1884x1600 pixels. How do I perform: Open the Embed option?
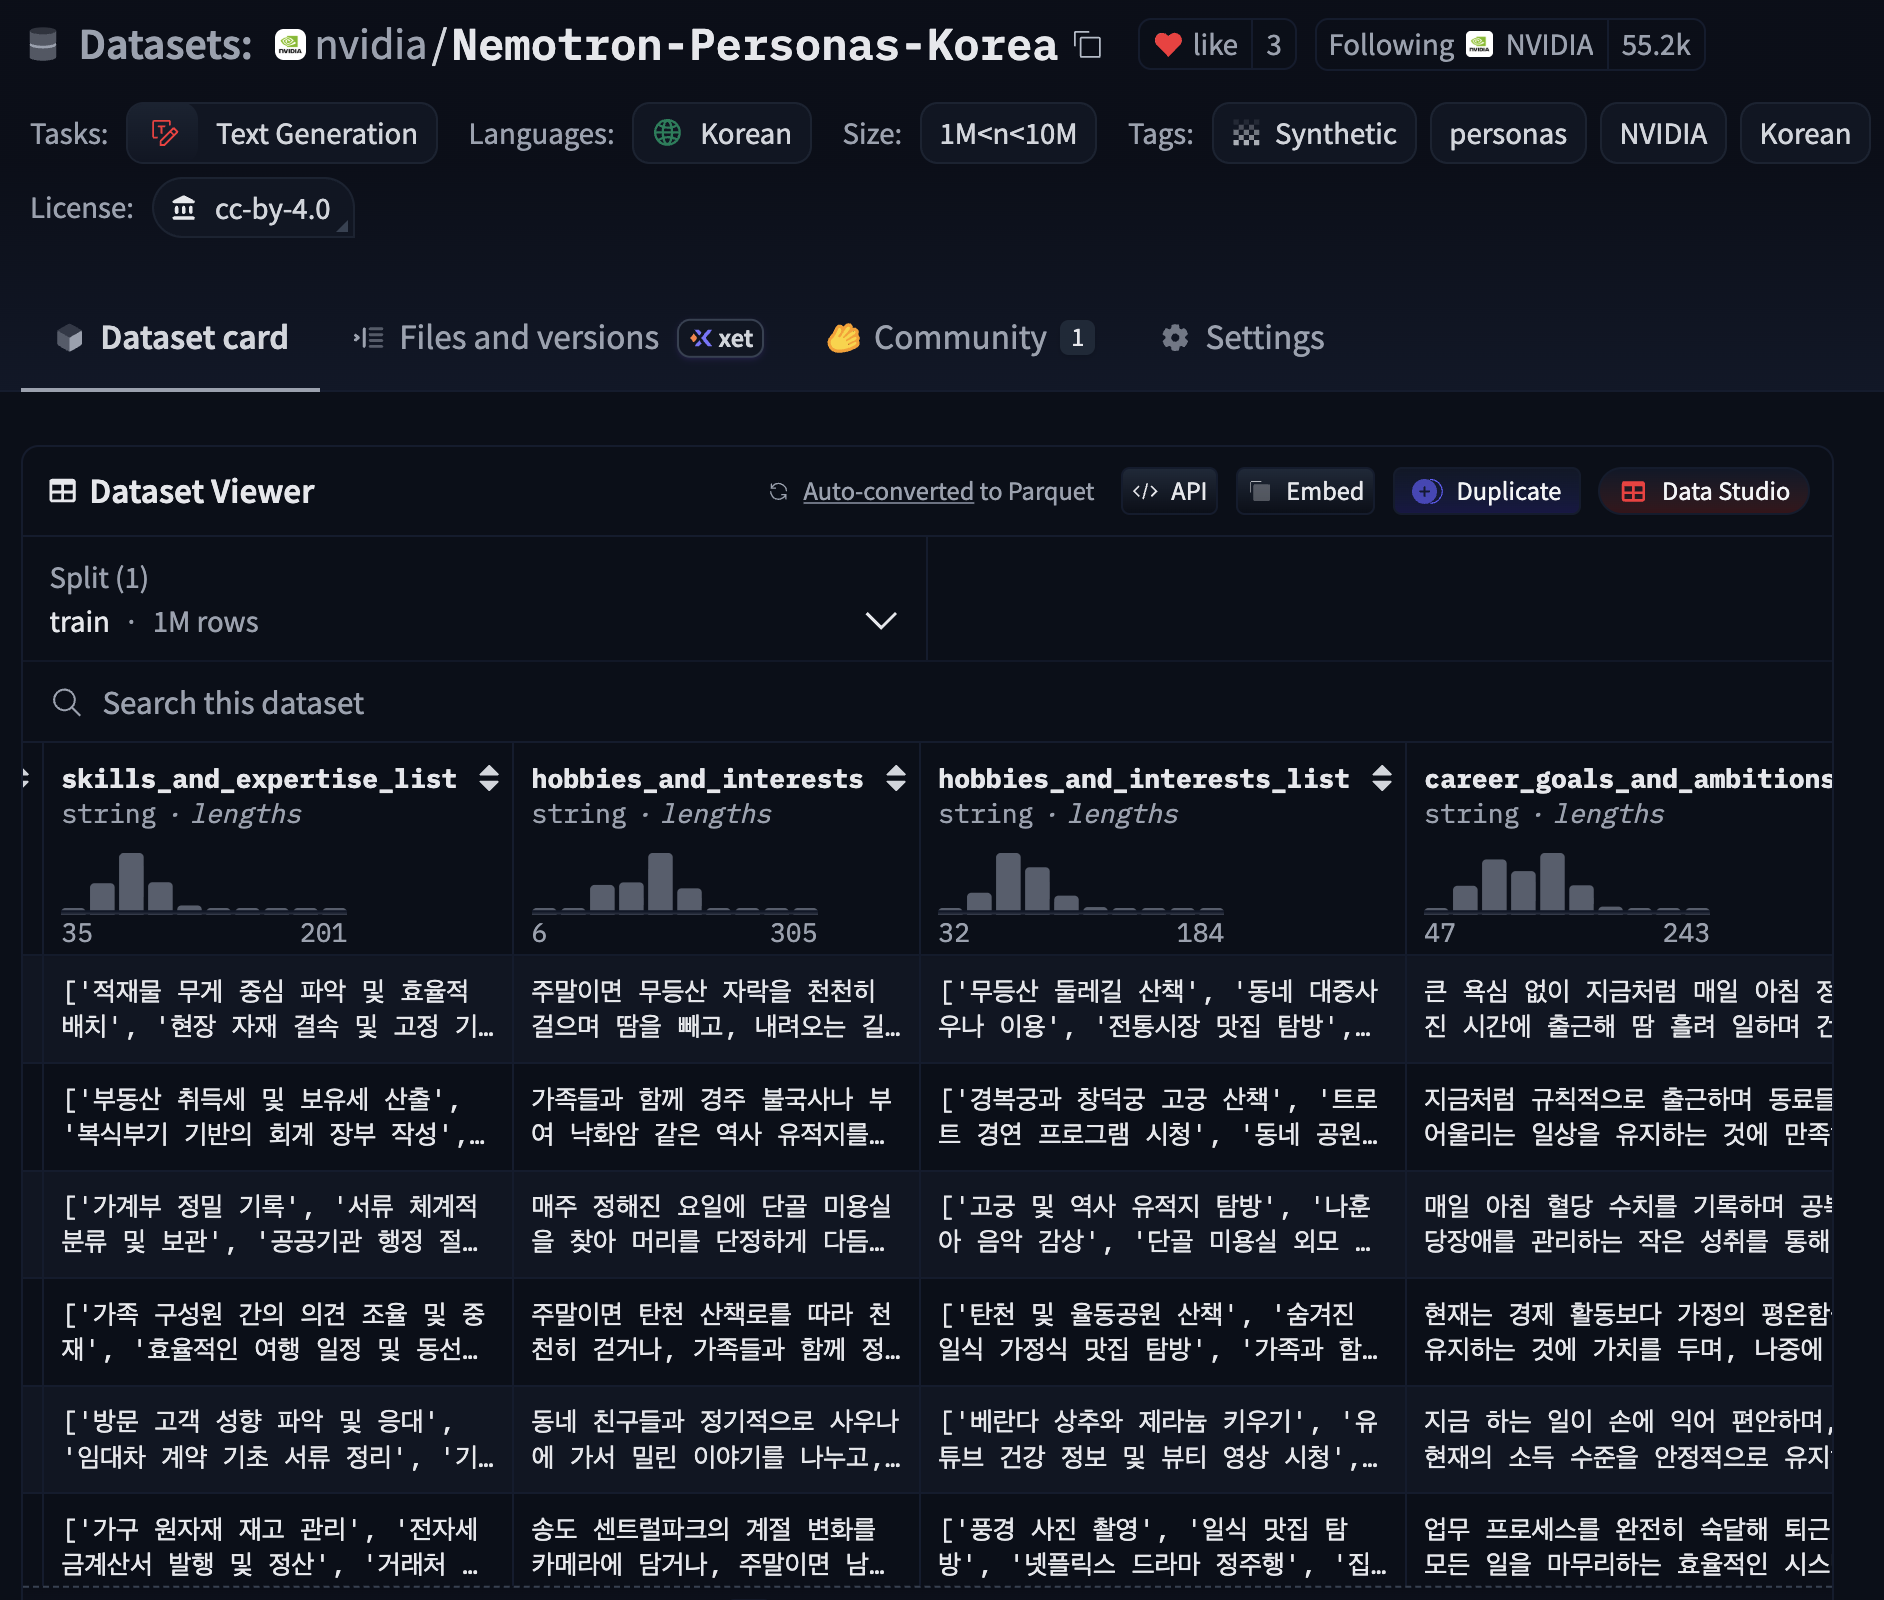tap(1305, 491)
